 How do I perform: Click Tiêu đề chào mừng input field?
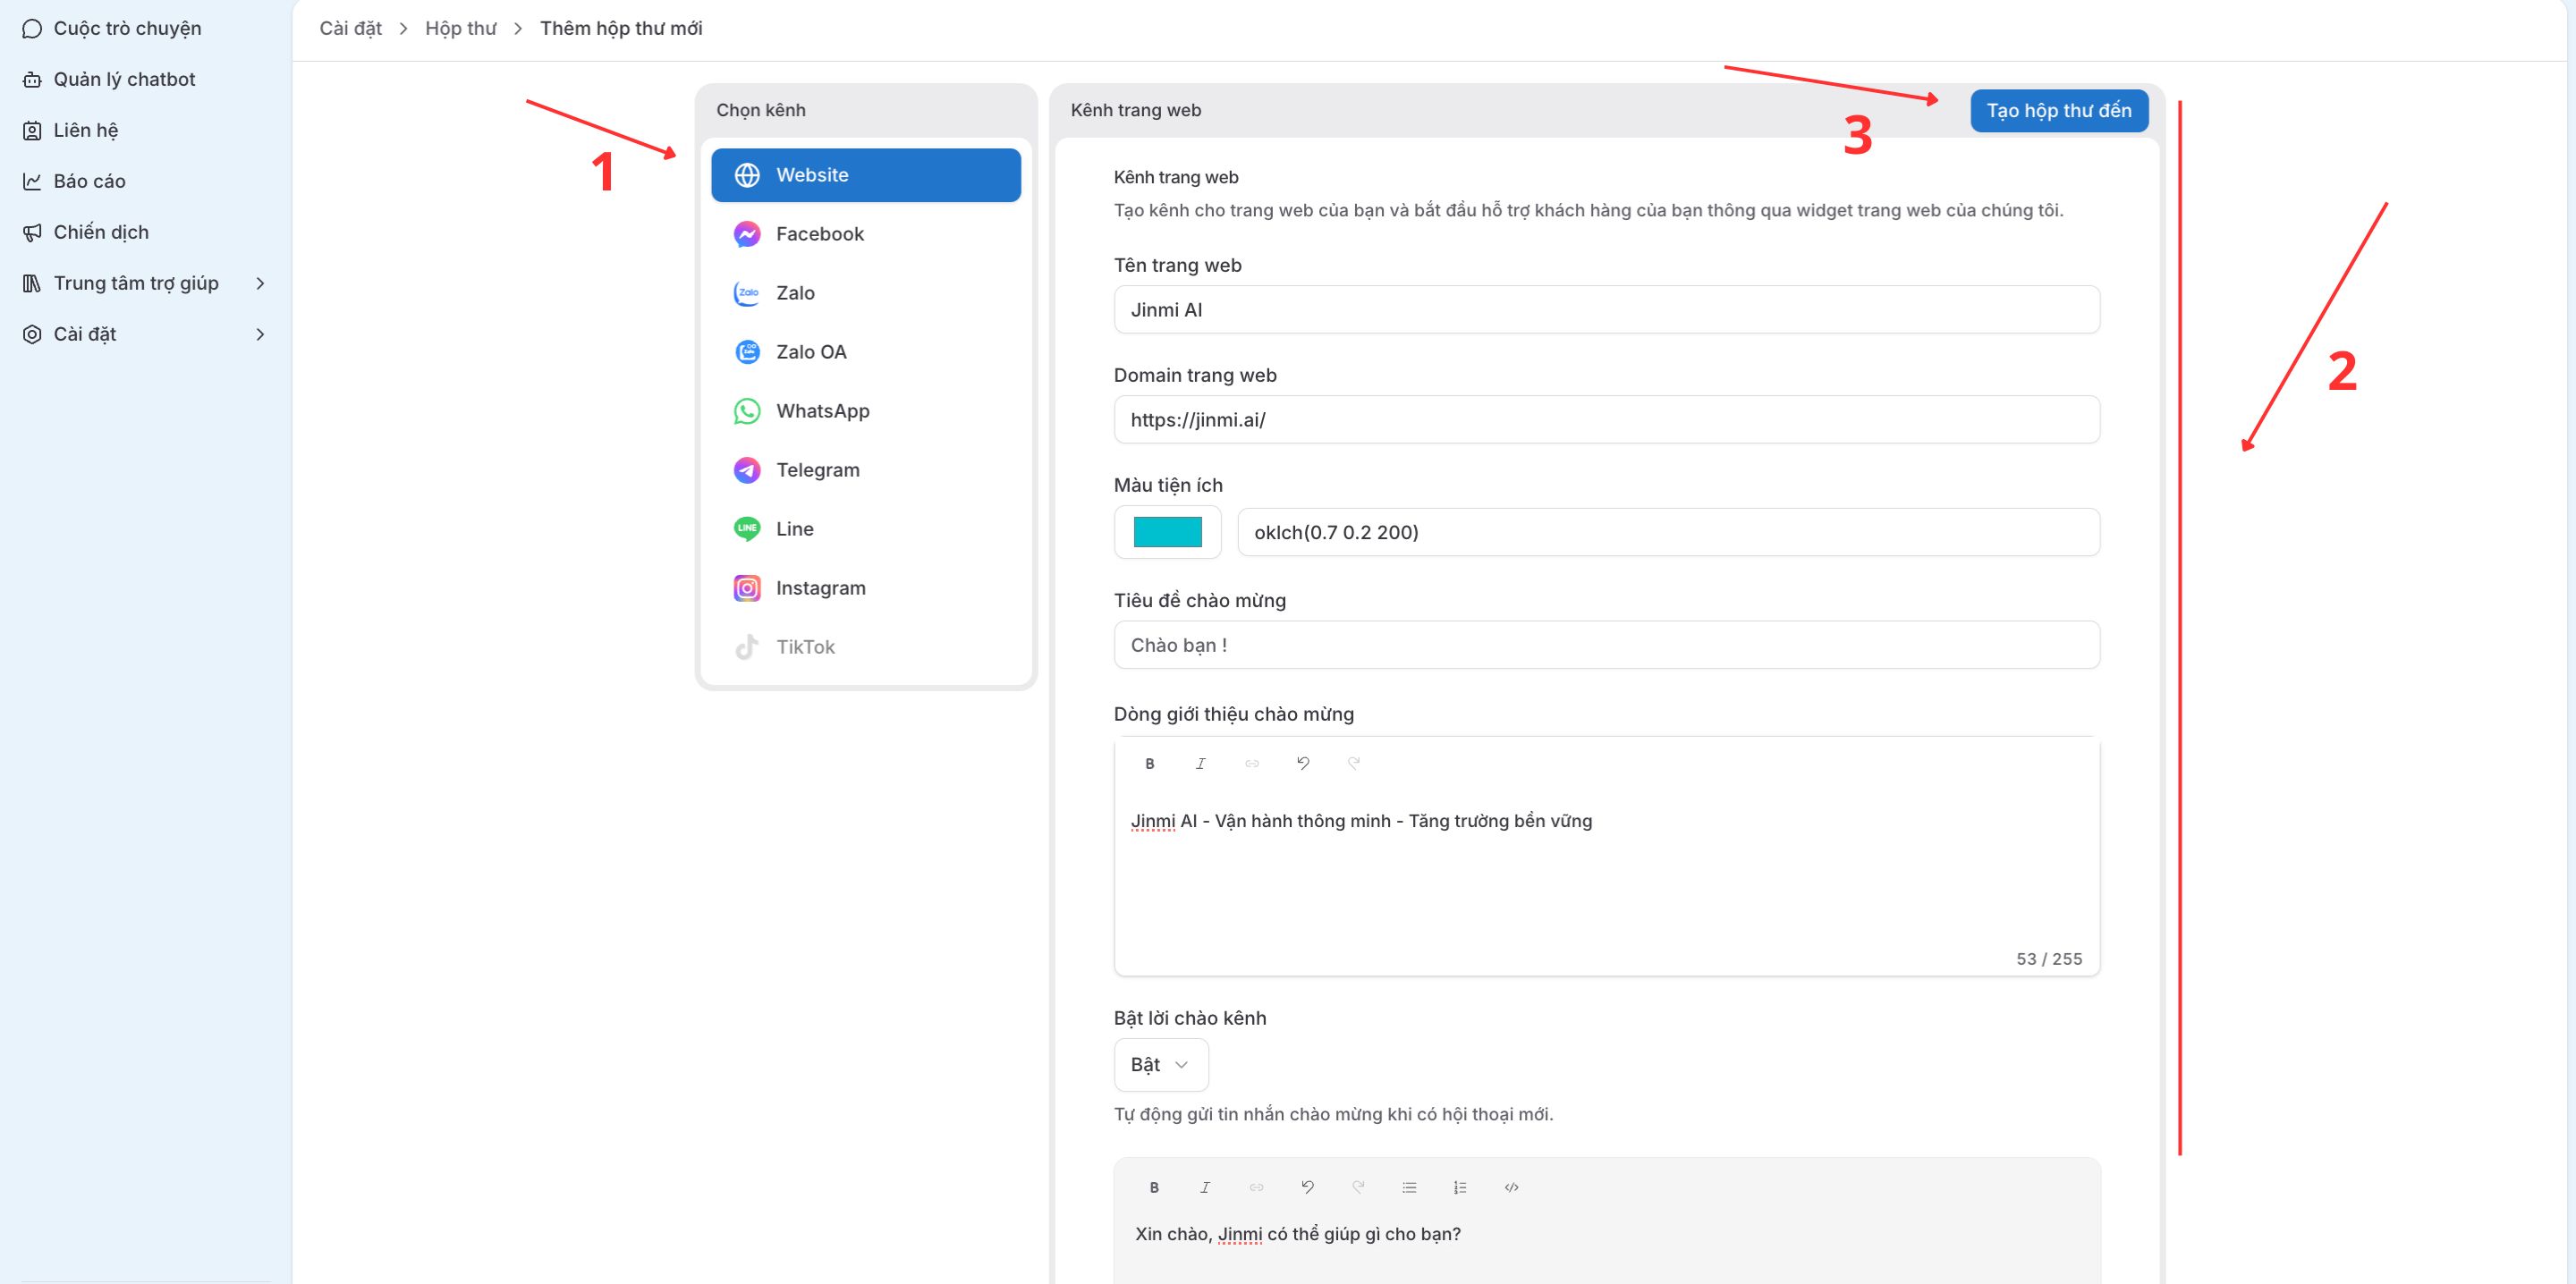(x=1606, y=645)
